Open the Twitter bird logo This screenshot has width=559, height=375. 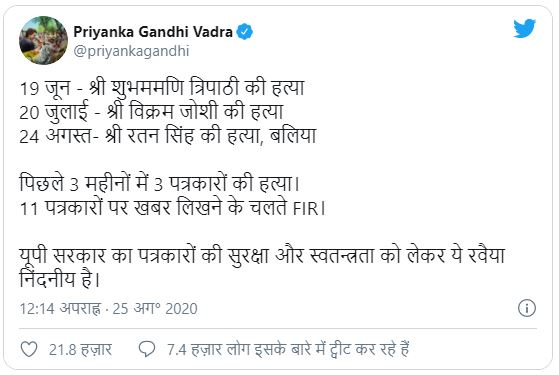tap(524, 28)
